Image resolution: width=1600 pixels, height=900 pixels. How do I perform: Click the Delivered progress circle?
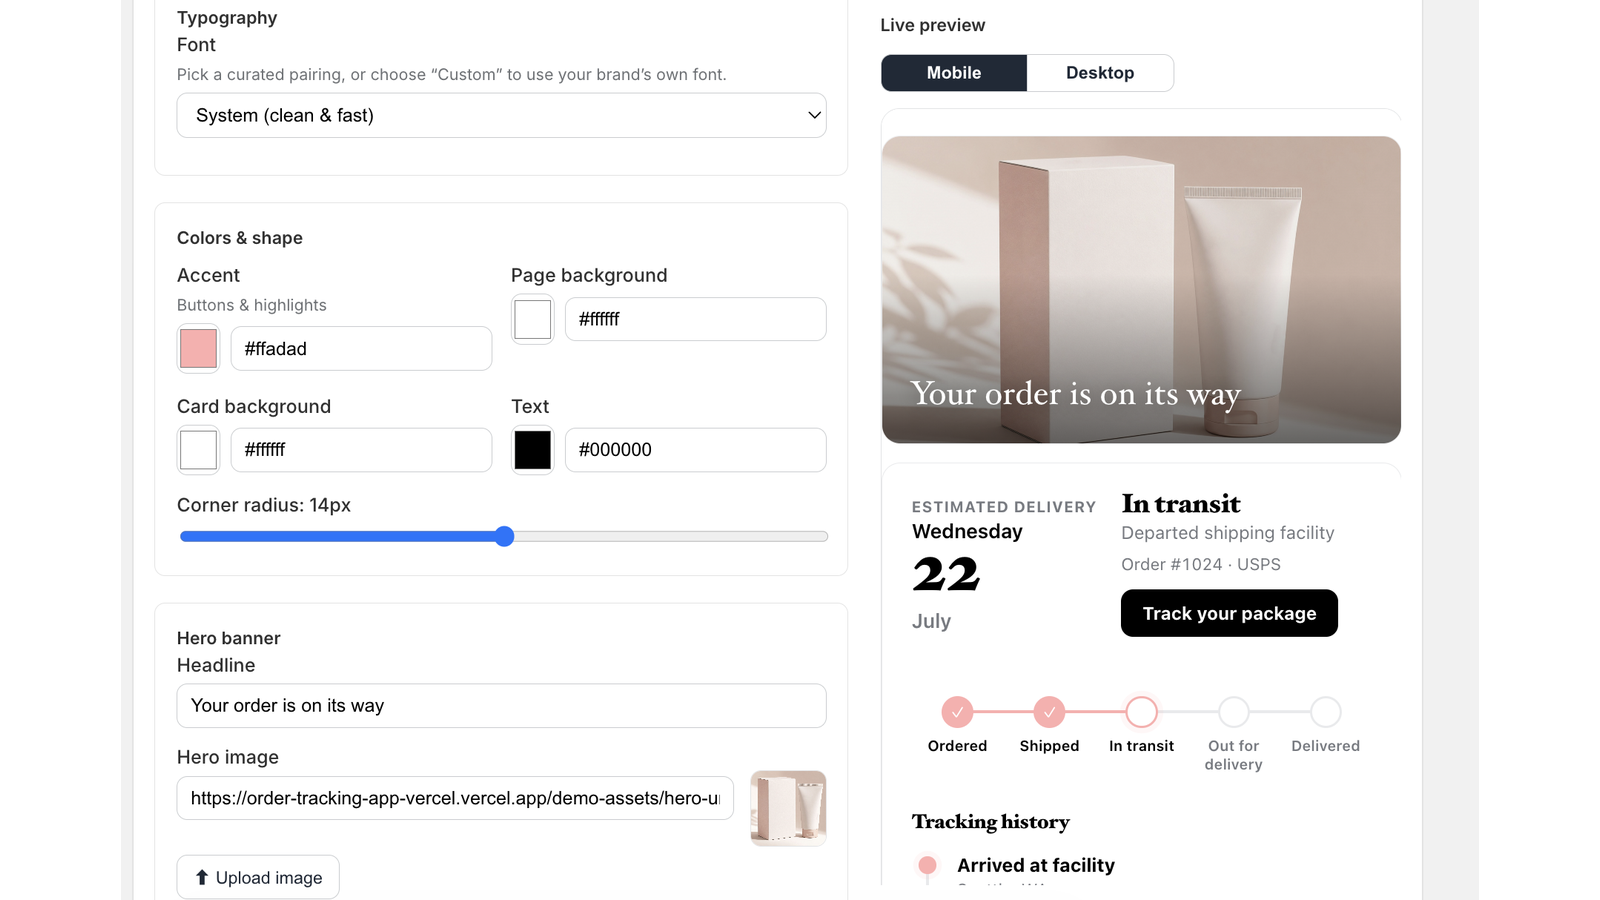(x=1325, y=712)
